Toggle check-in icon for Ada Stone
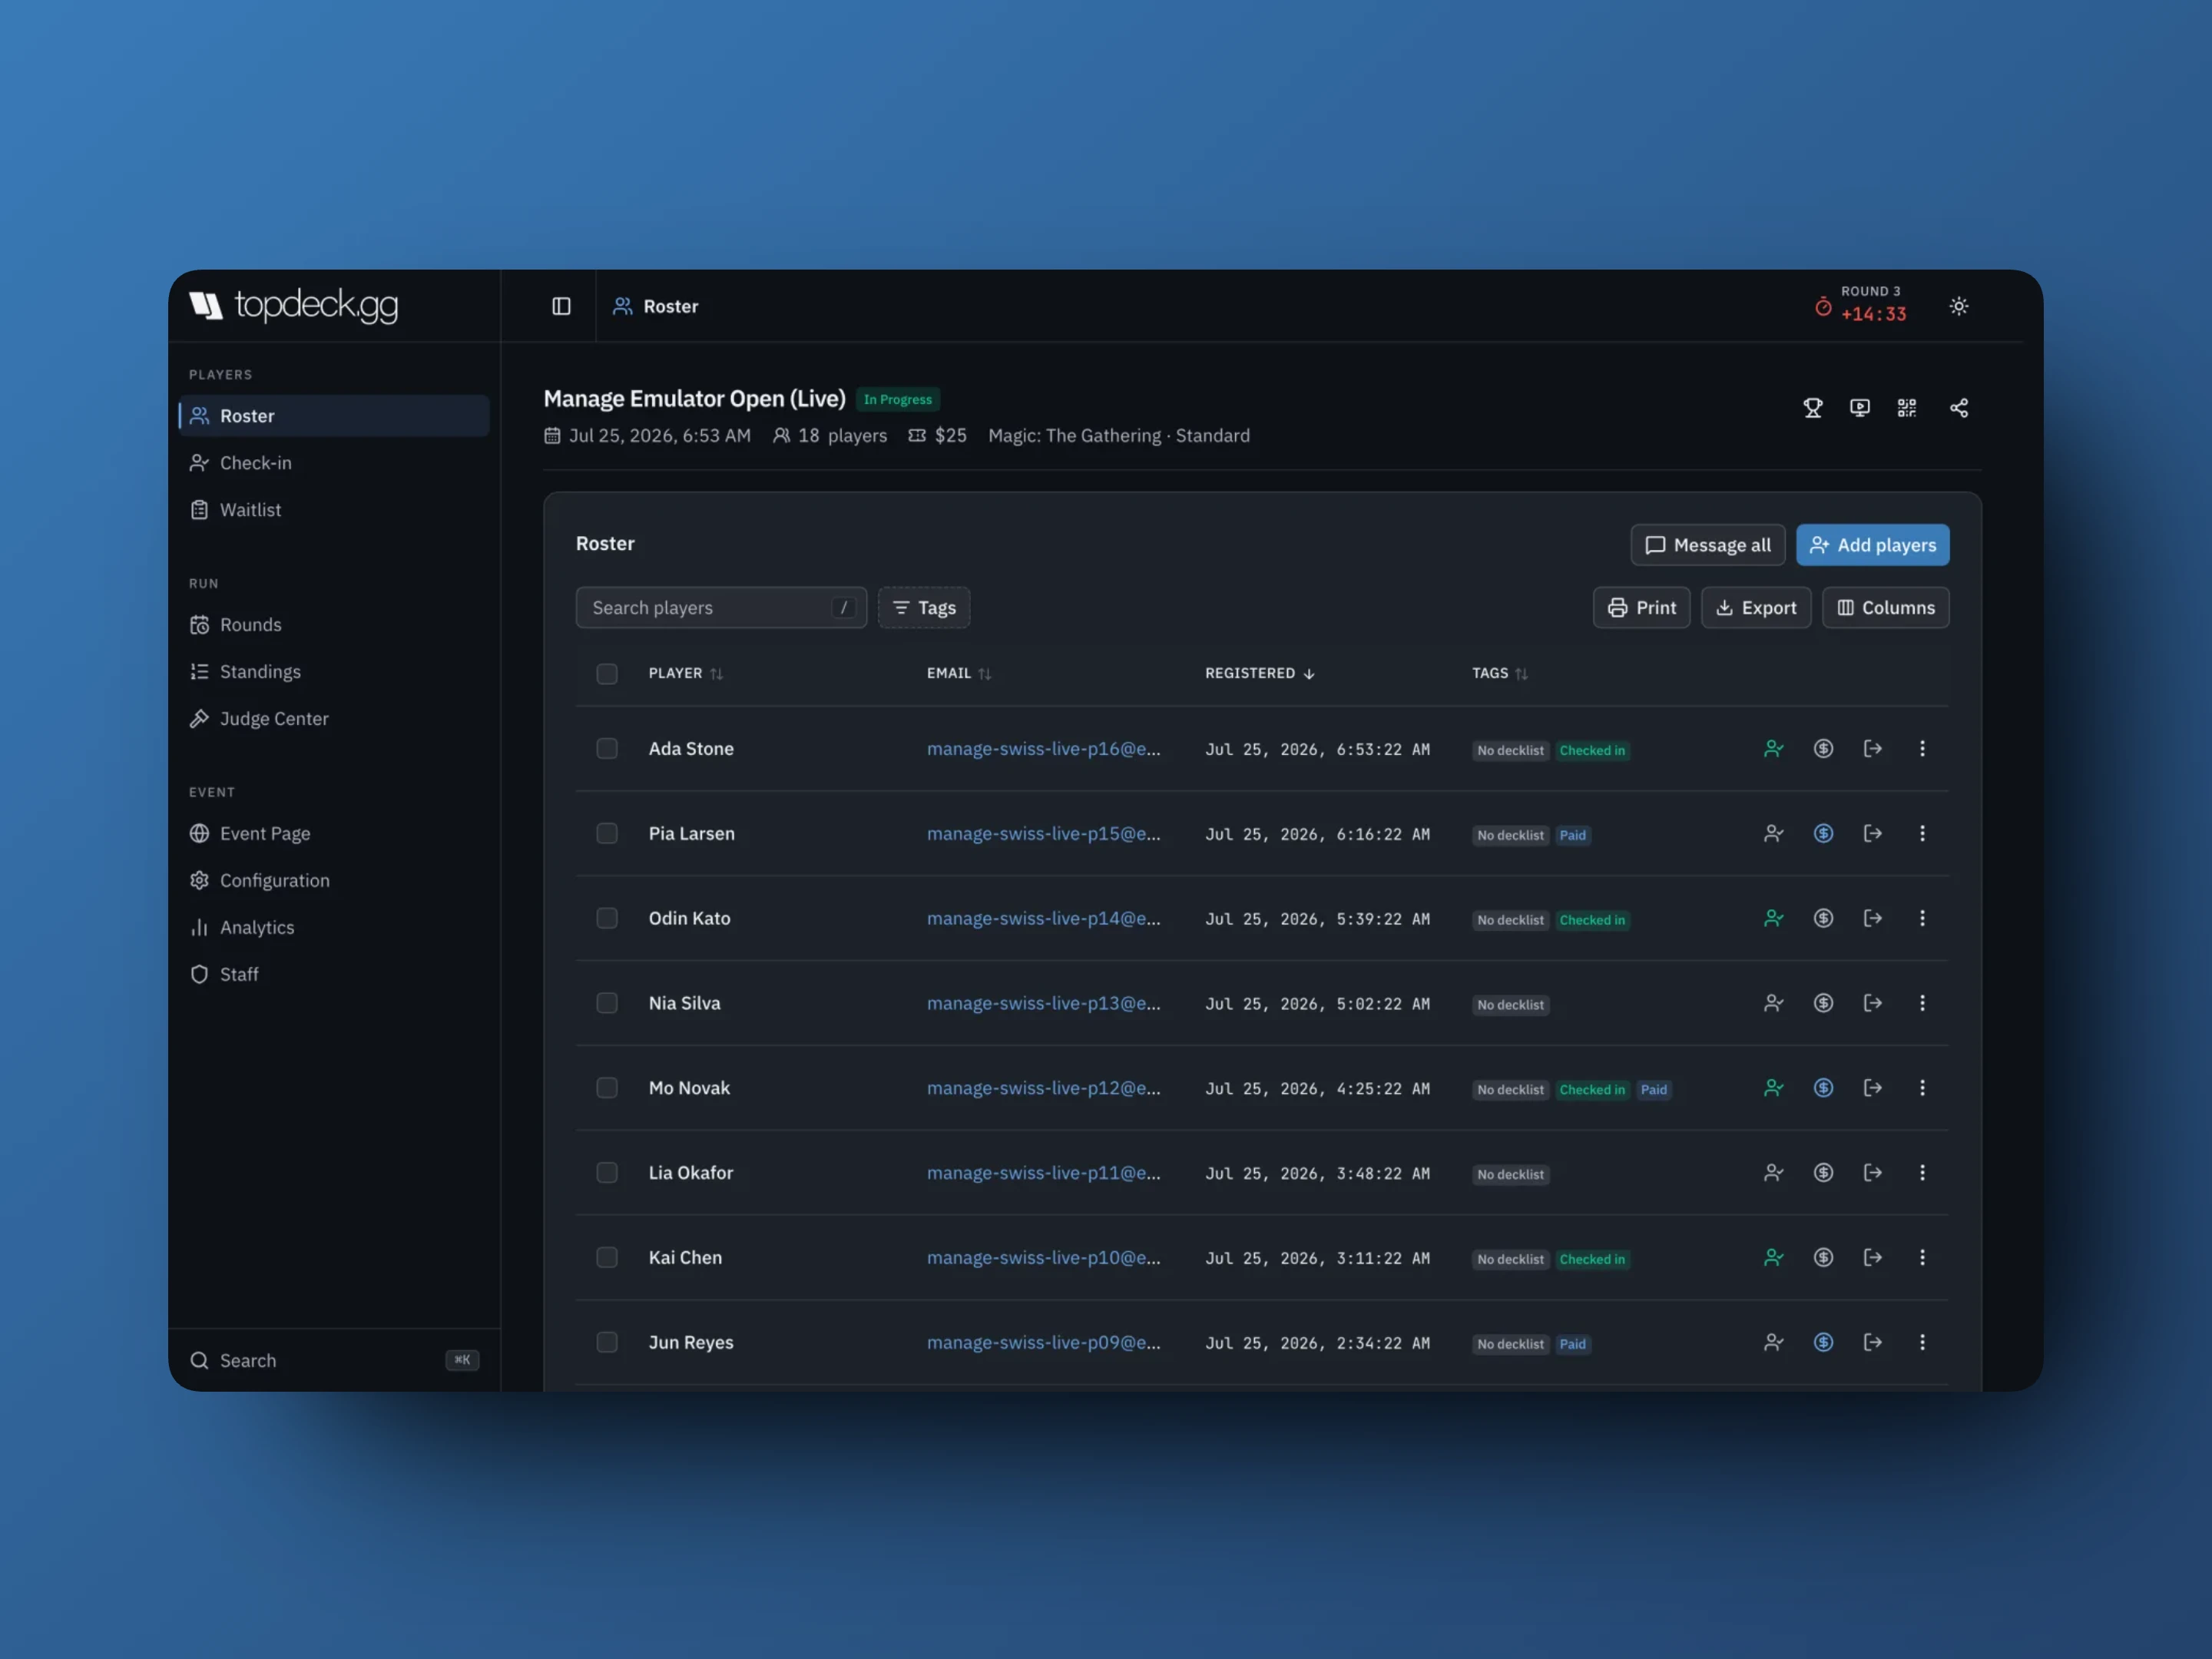 coord(1773,749)
